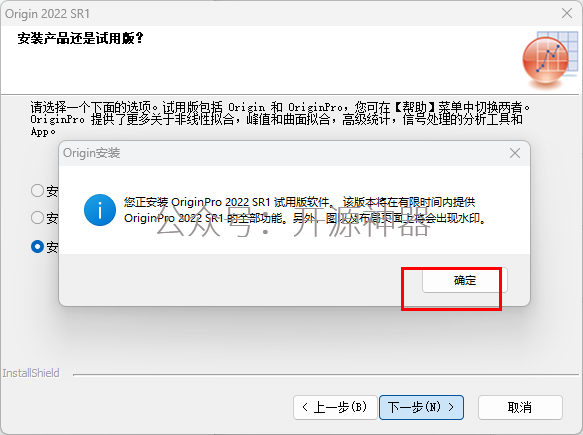The width and height of the screenshot is (583, 435).
Task: Click the 安装产品还是试用版？ heading
Action: pyautogui.click(x=80, y=38)
